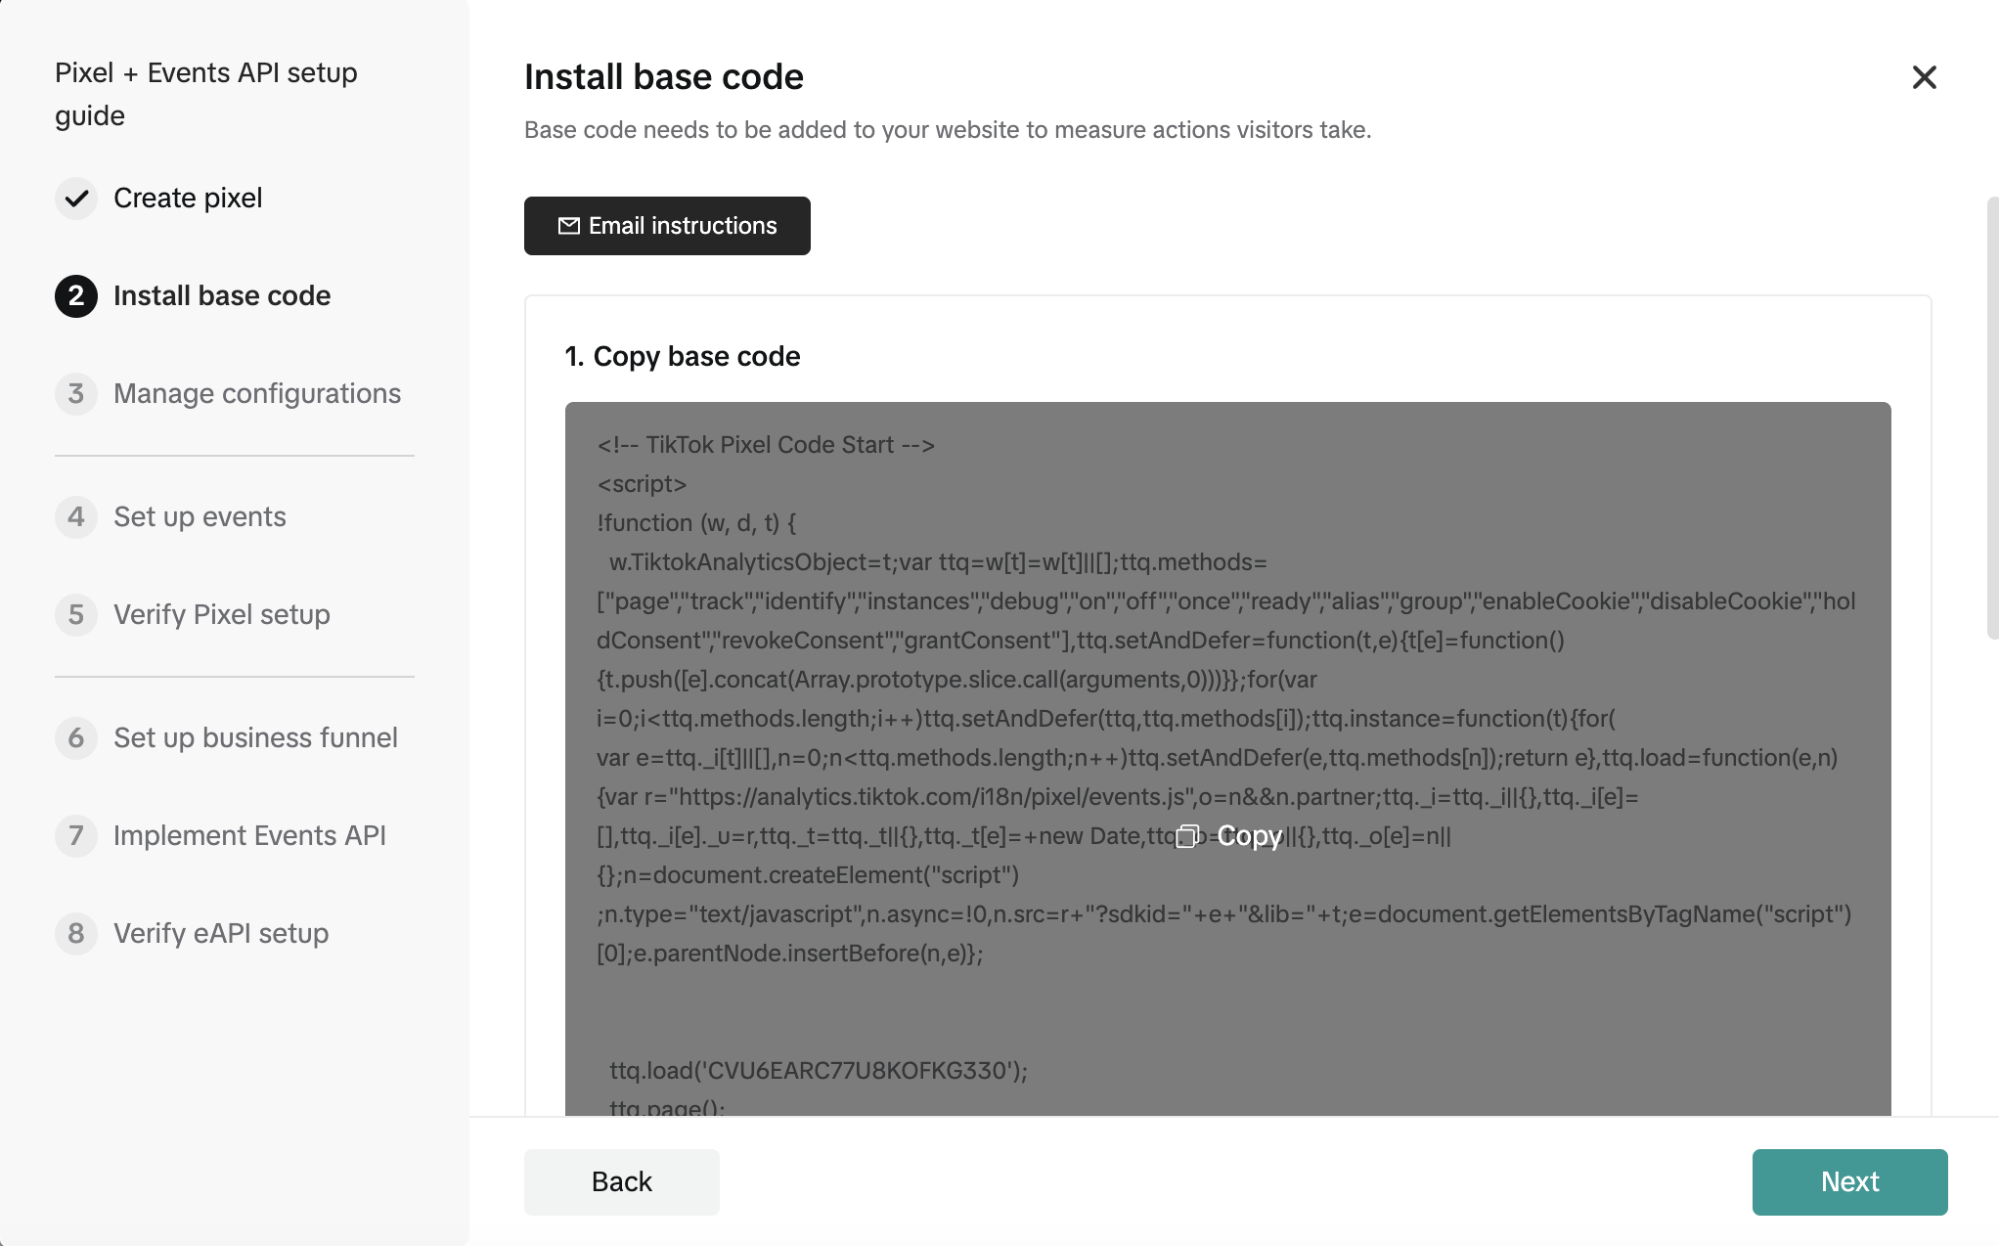Click the step 3 number badge
Viewport: 1999px width, 1246px height.
pyautogui.click(x=76, y=394)
